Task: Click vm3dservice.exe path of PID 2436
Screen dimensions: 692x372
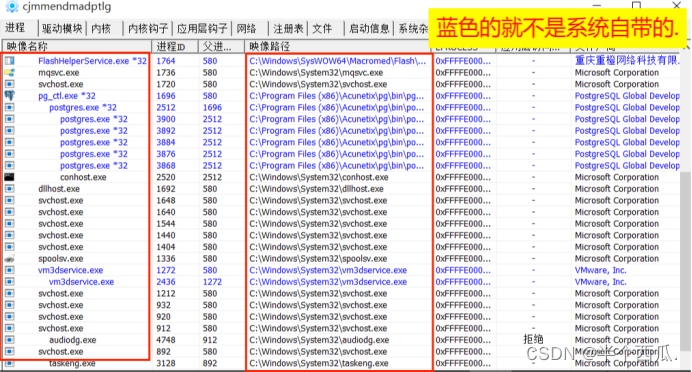Action: [x=328, y=282]
